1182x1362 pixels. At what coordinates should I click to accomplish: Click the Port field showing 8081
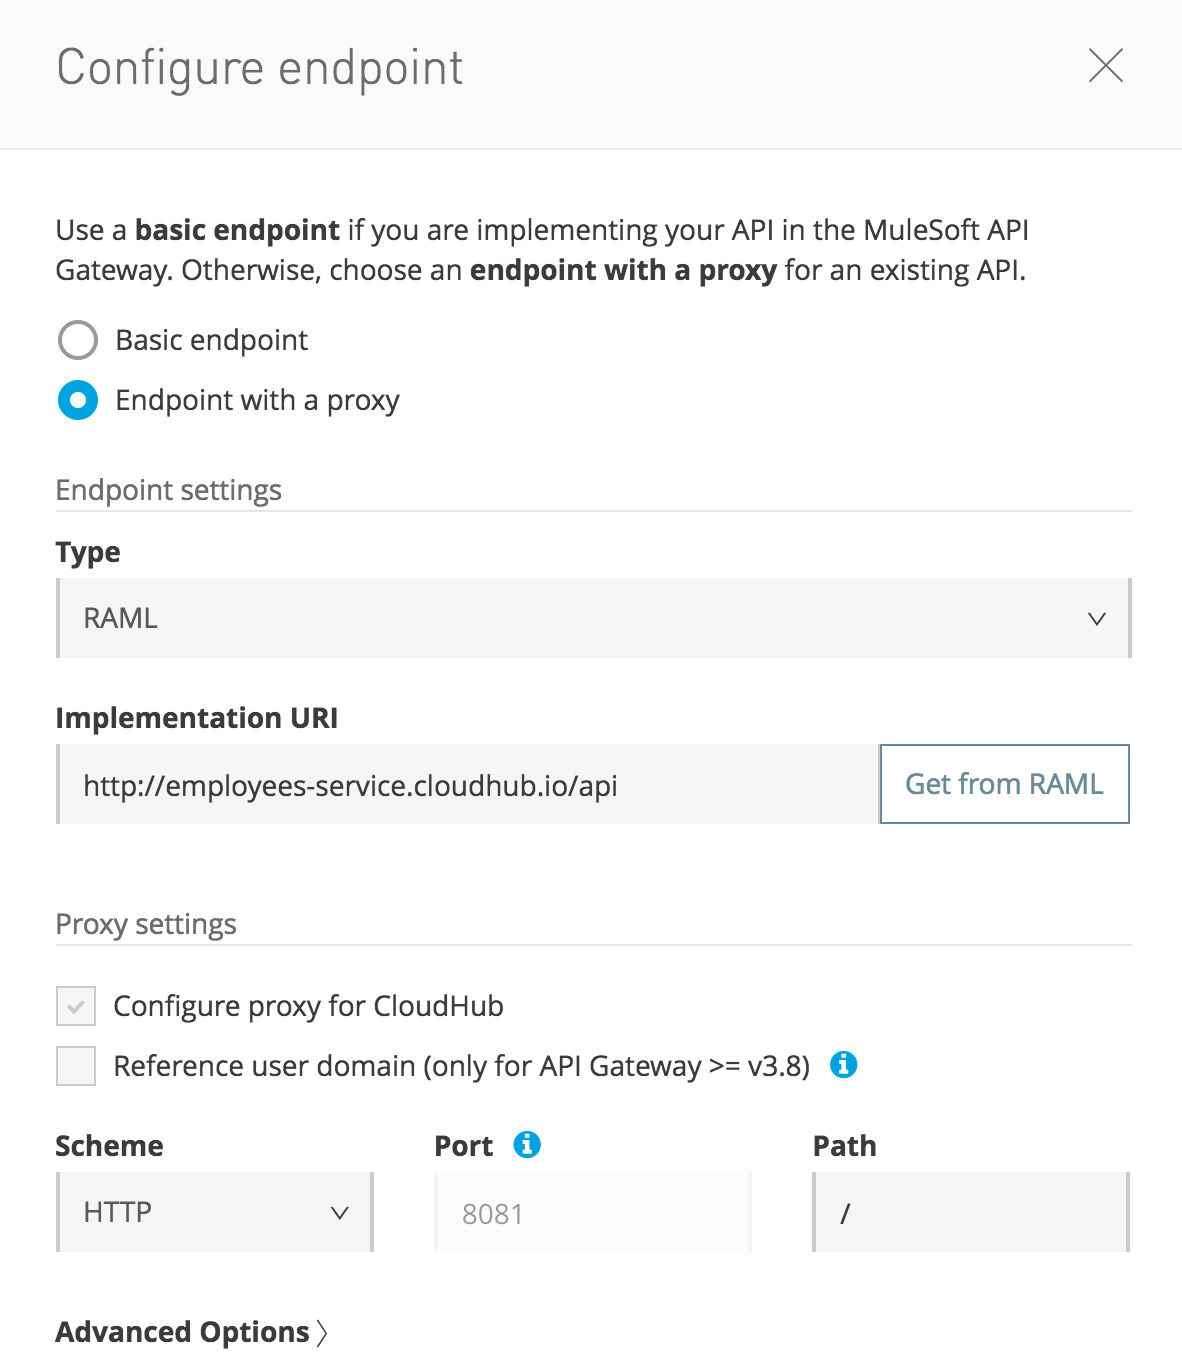coord(592,1213)
